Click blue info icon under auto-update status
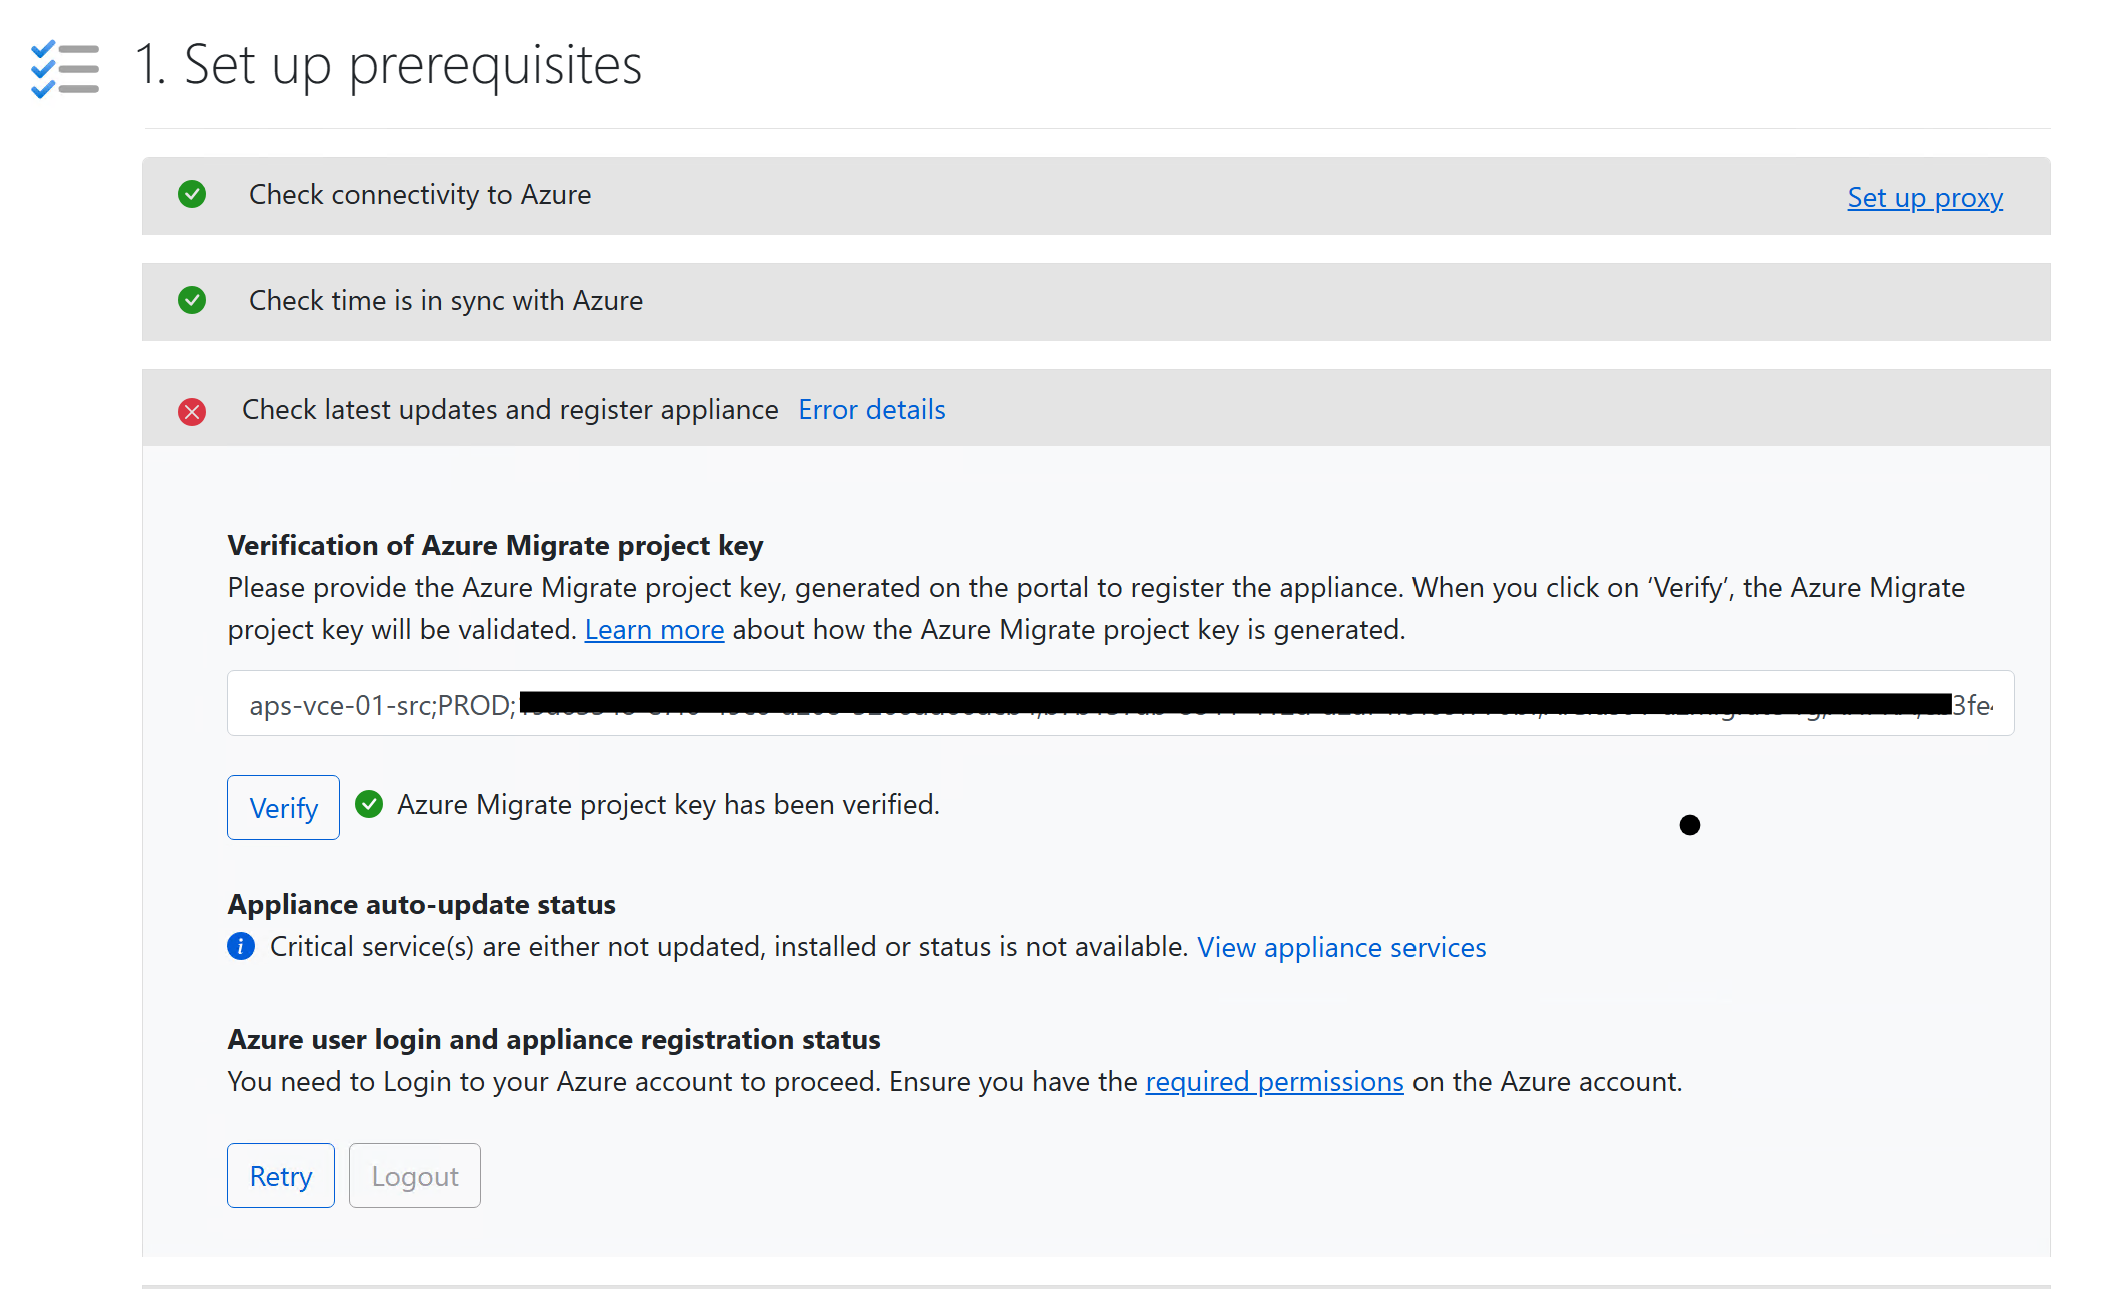 coord(241,946)
